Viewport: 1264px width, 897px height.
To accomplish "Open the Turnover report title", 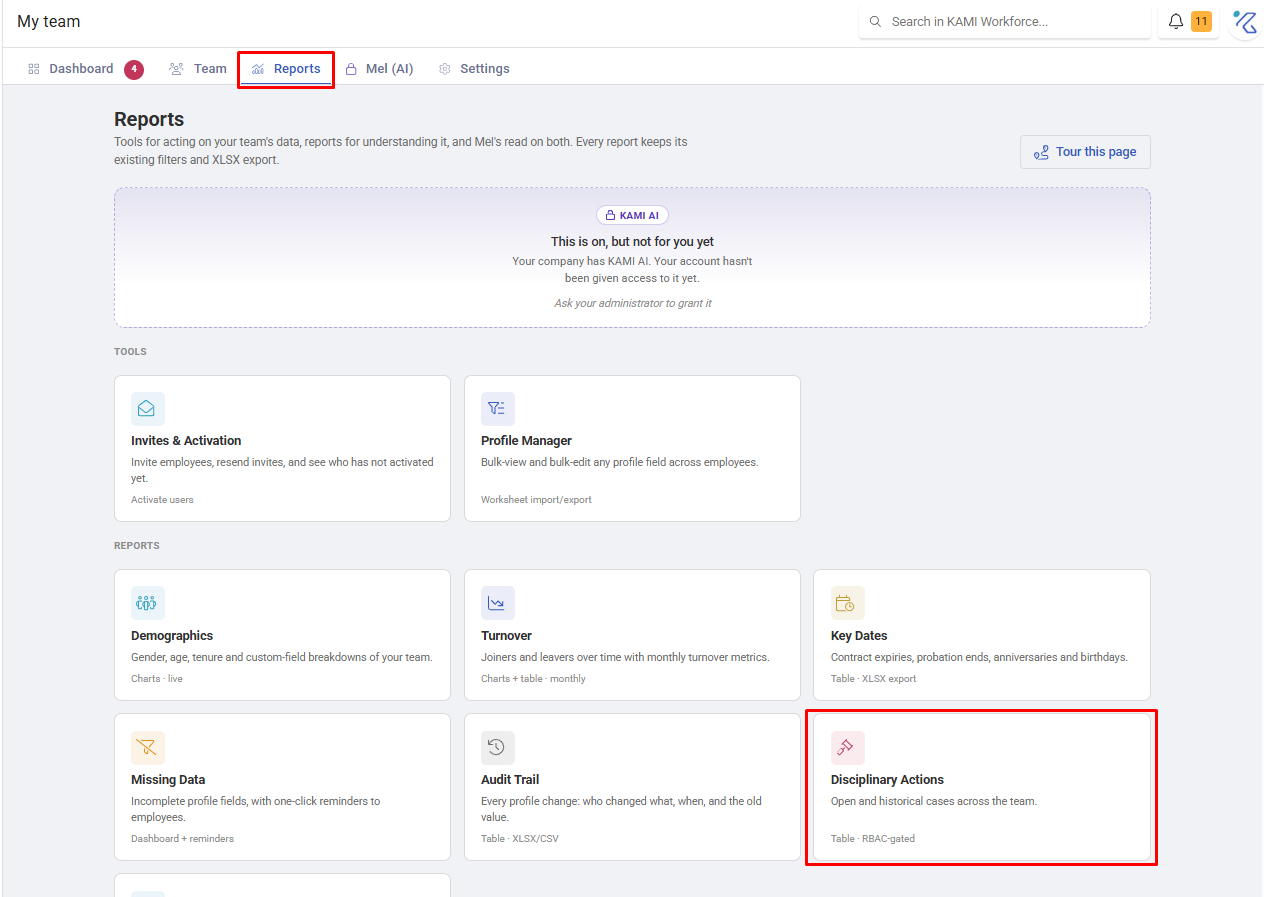I will point(506,635).
